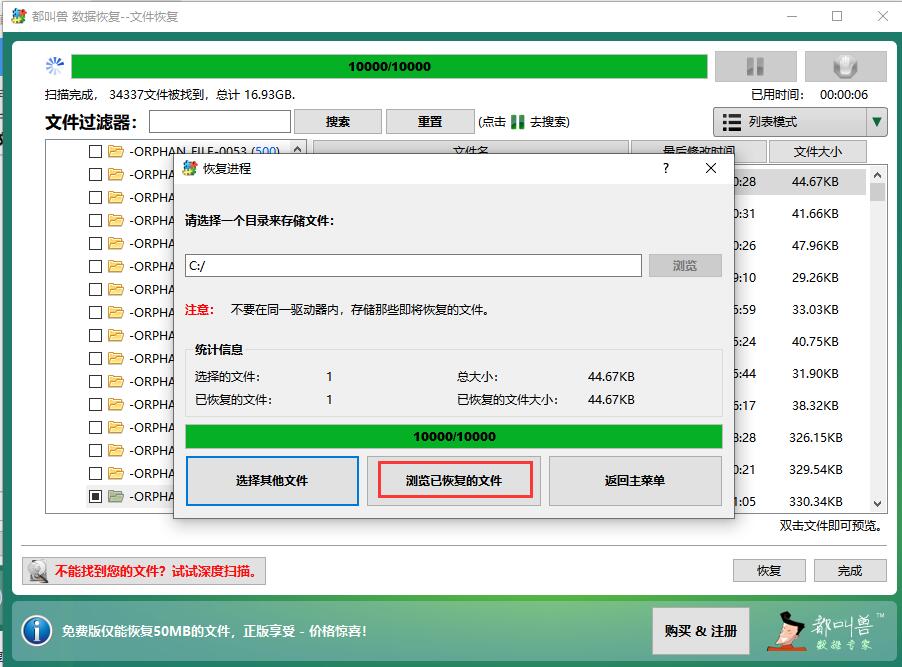The width and height of the screenshot is (902, 667).
Task: Select the 29.26KB file size cell
Action: click(815, 277)
